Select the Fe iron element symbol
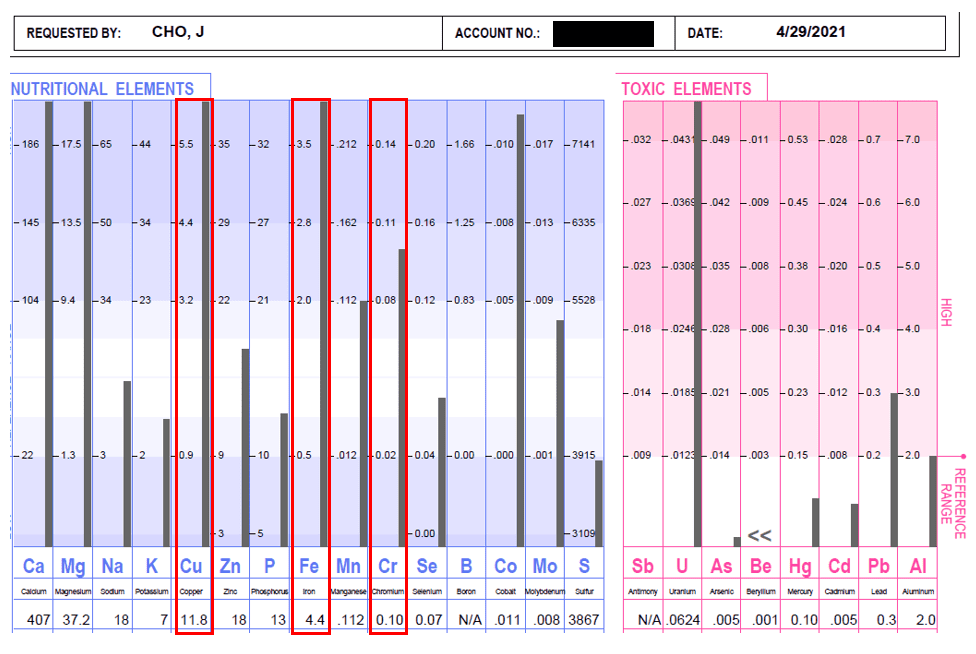This screenshot has height=654, width=976. pos(309,566)
